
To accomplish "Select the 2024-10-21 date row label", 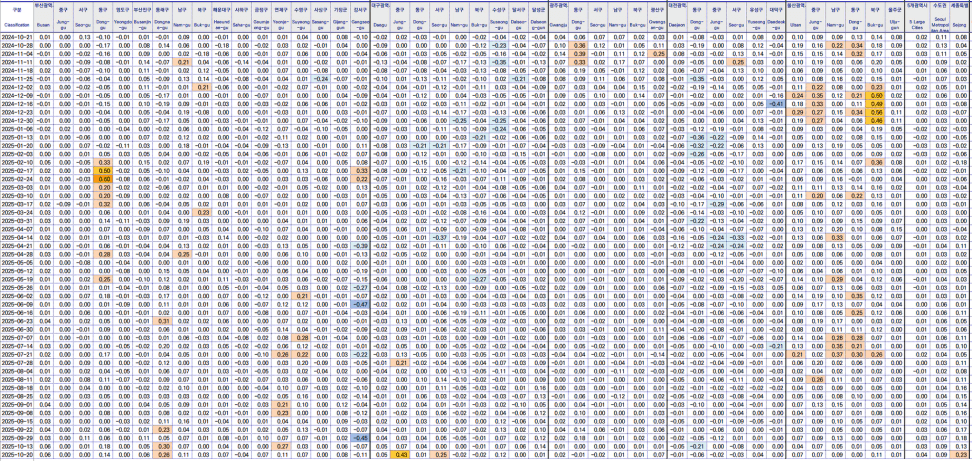I will click(17, 37).
